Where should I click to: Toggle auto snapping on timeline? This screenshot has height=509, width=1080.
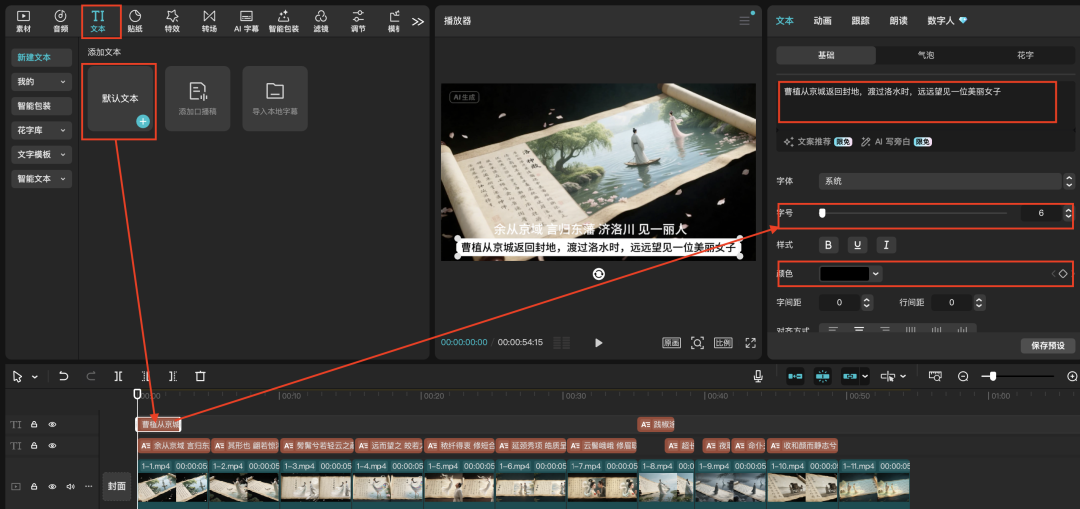point(822,376)
